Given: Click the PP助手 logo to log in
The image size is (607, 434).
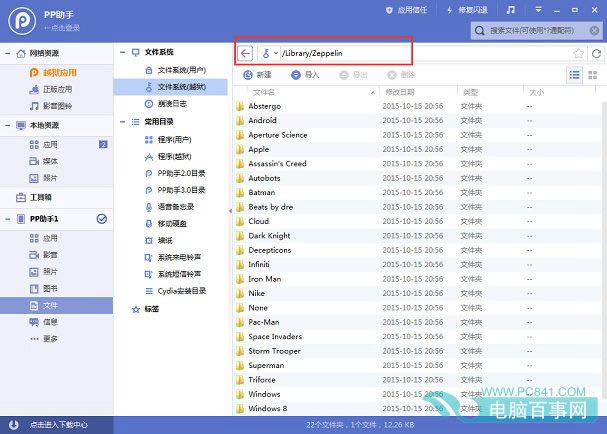Looking at the screenshot, I should [22, 21].
